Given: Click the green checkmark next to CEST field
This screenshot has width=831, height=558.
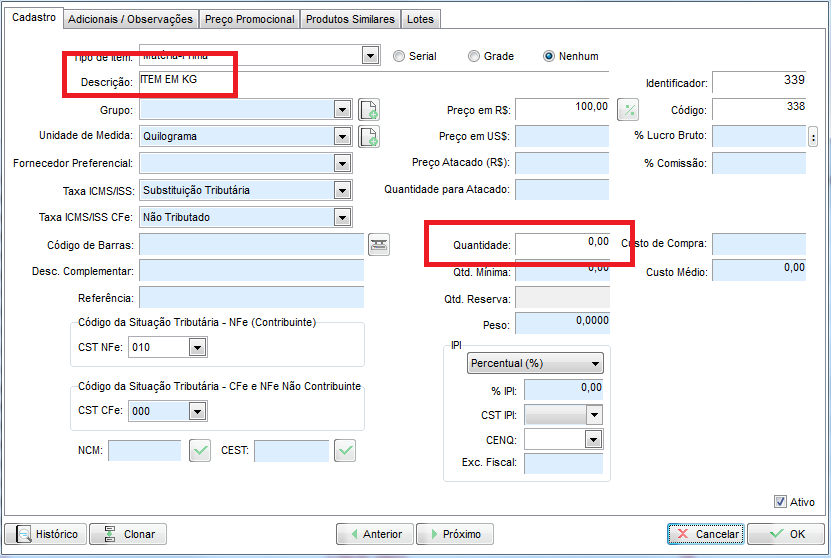Looking at the screenshot, I should (x=345, y=451).
